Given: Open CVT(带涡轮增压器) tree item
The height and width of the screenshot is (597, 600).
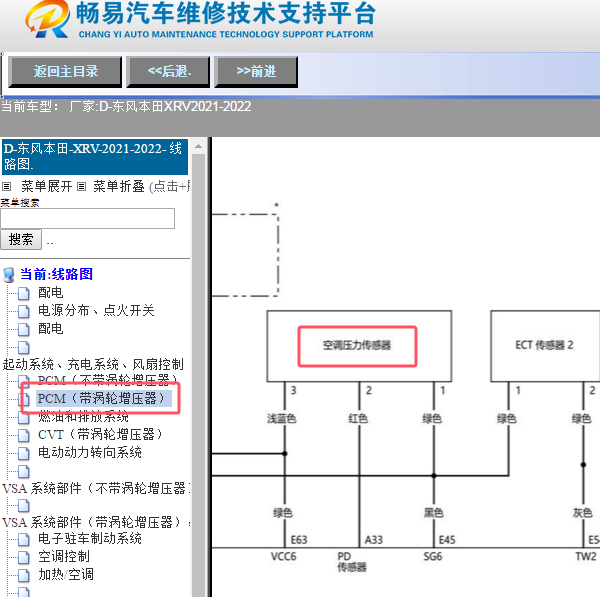Looking at the screenshot, I should coord(101,434).
